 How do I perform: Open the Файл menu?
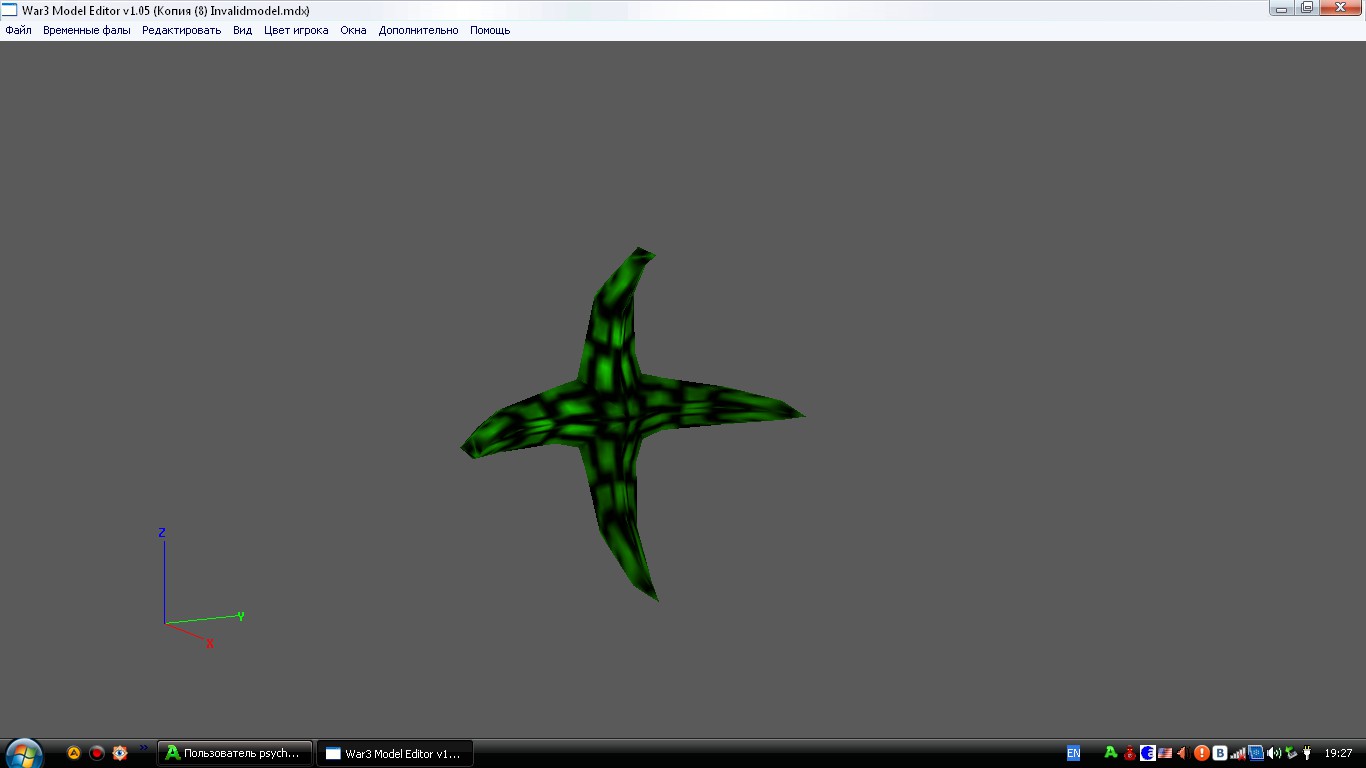[x=18, y=30]
